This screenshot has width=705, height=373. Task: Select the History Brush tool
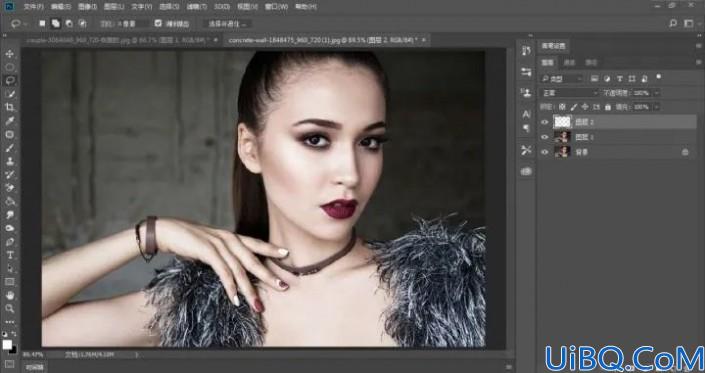pyautogui.click(x=9, y=174)
